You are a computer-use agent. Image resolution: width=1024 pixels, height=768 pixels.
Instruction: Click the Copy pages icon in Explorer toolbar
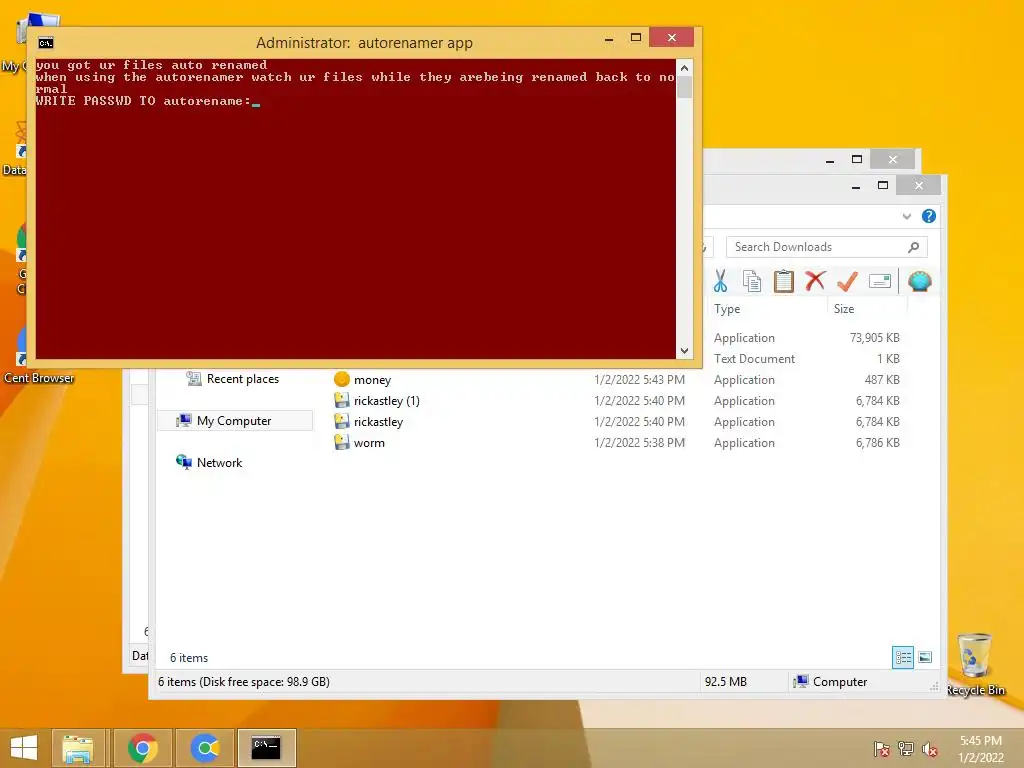tap(752, 281)
